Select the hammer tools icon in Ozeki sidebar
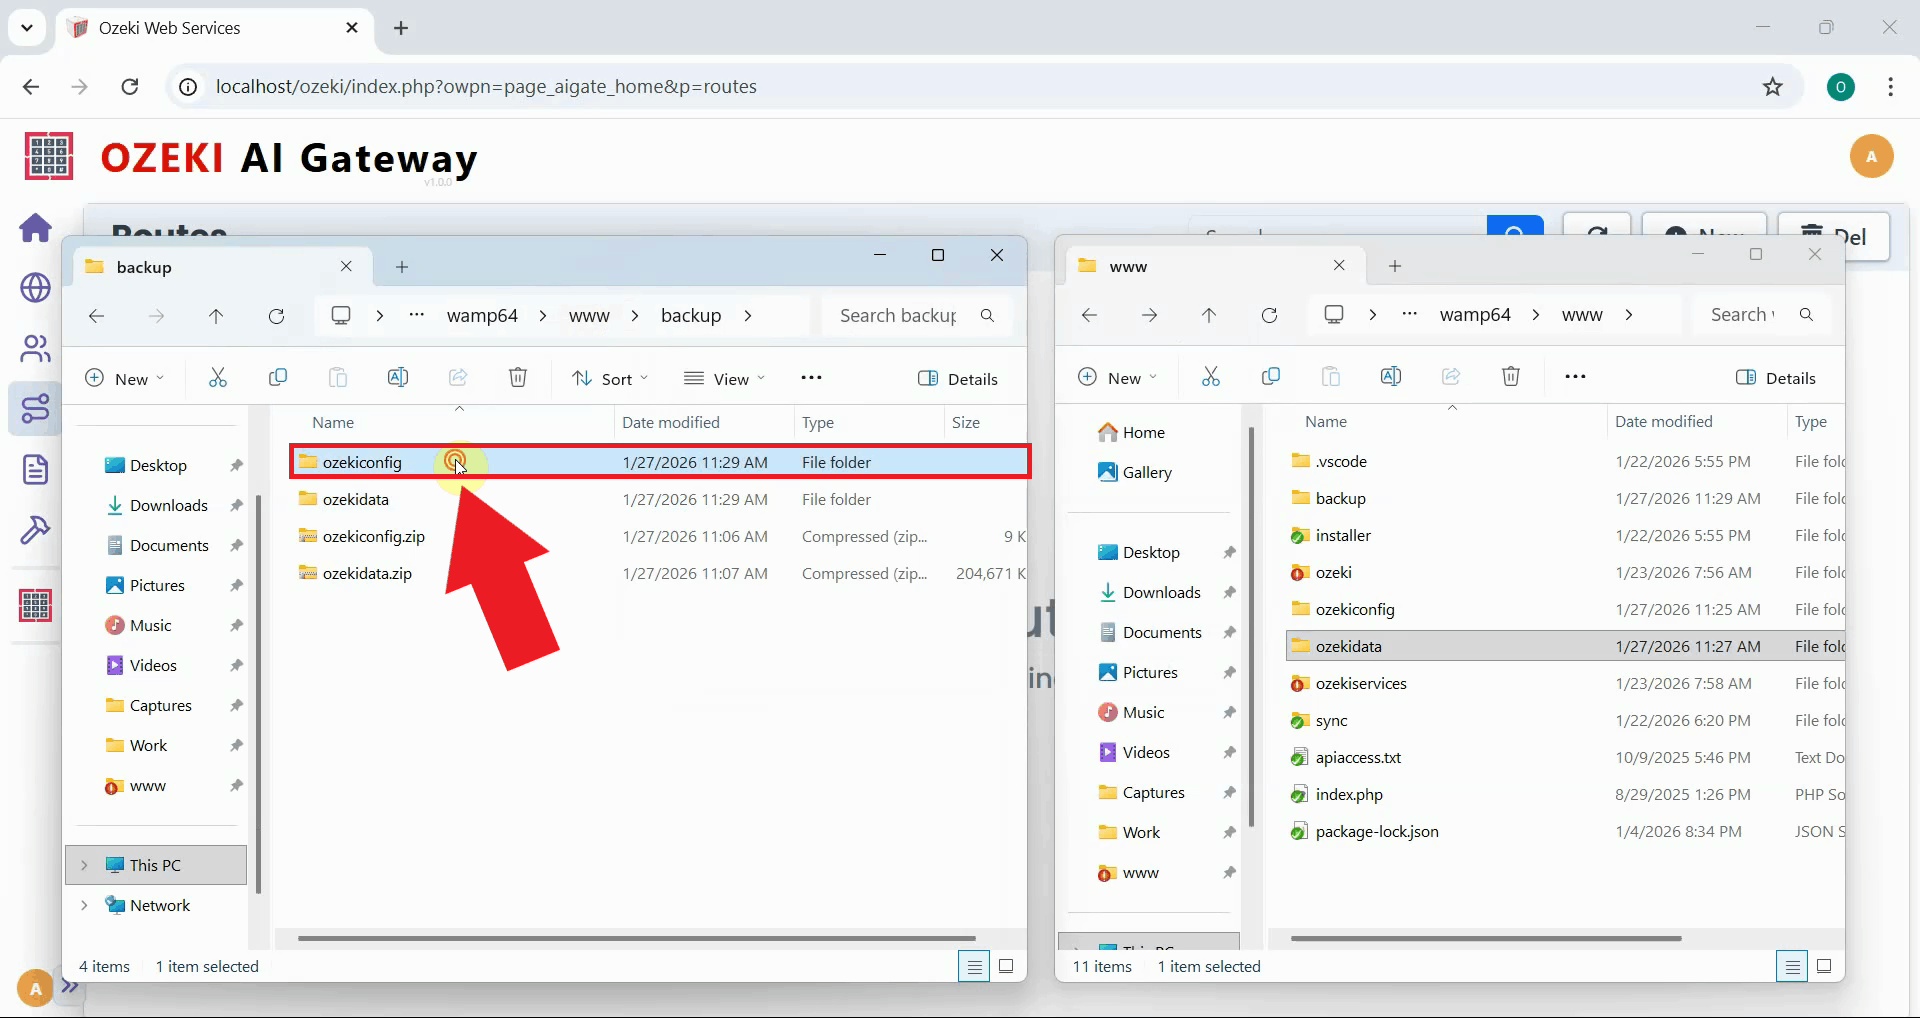The height and width of the screenshot is (1018, 1920). tap(36, 530)
